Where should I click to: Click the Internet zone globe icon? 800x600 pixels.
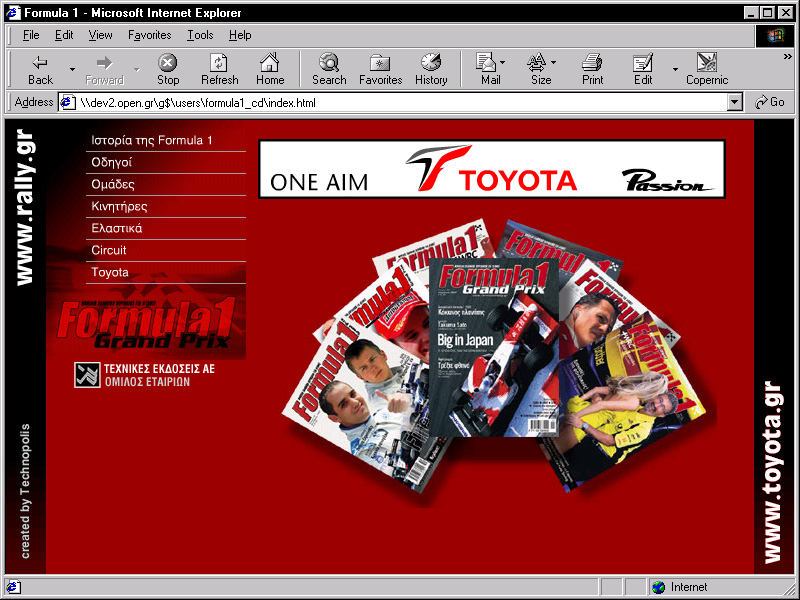pyautogui.click(x=659, y=587)
